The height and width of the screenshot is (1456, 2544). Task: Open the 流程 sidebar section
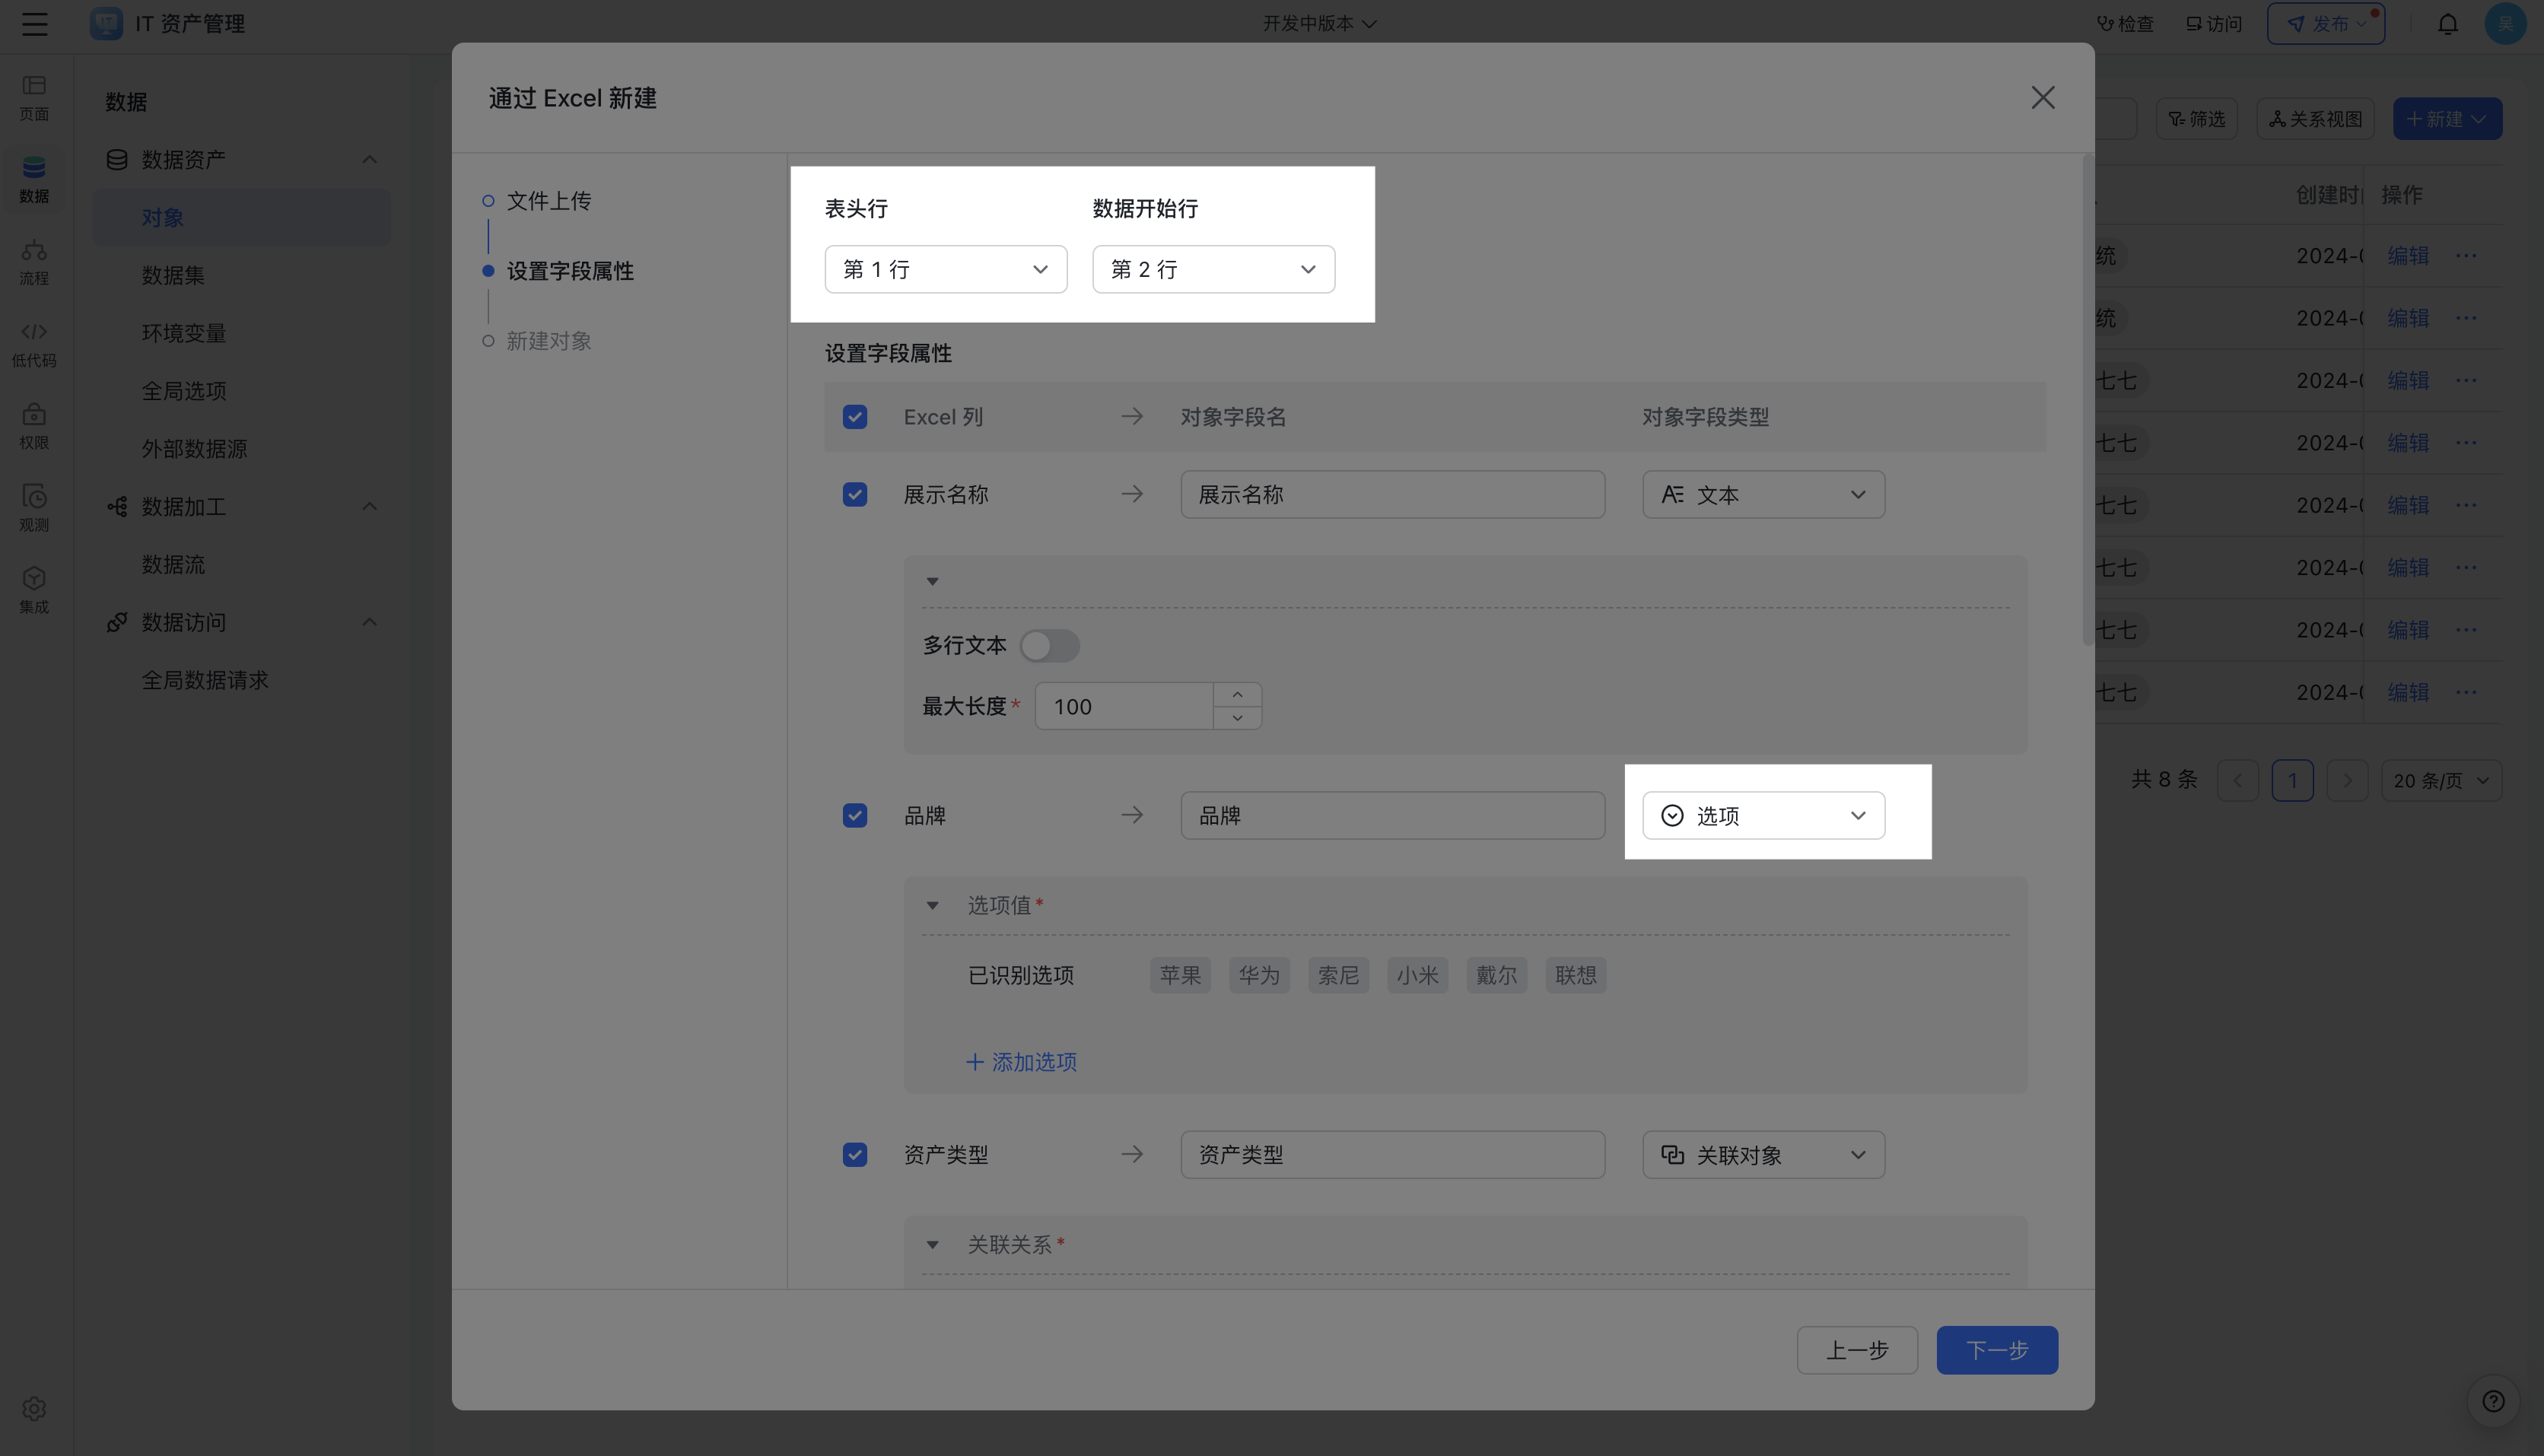(x=34, y=262)
